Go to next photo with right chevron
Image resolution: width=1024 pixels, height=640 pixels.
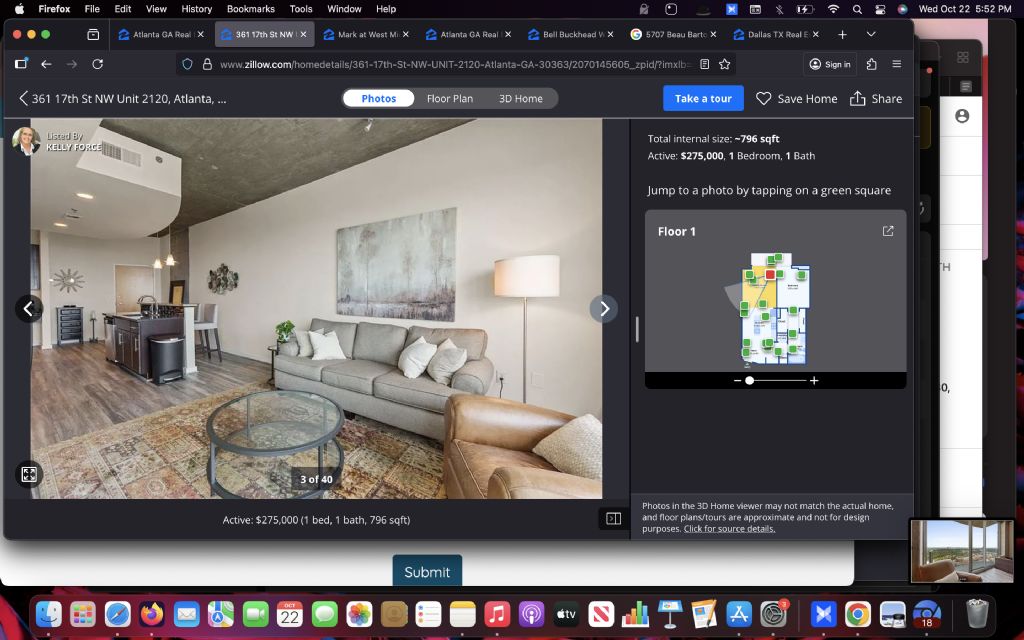tap(603, 309)
